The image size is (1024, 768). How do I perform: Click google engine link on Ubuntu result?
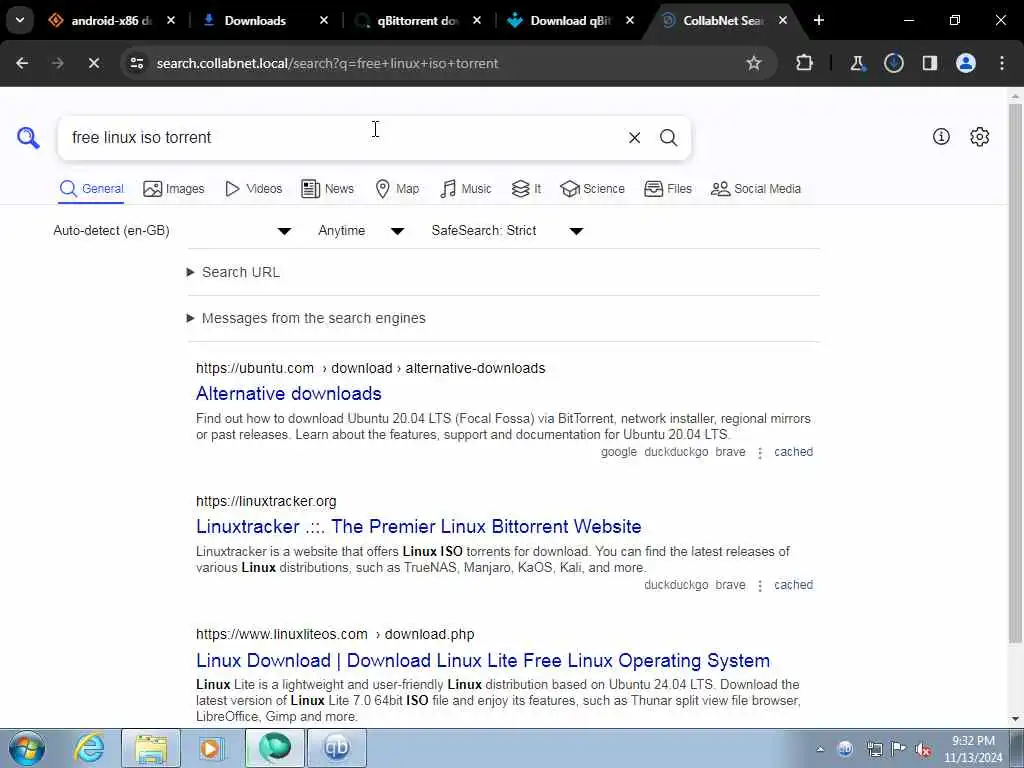(618, 452)
